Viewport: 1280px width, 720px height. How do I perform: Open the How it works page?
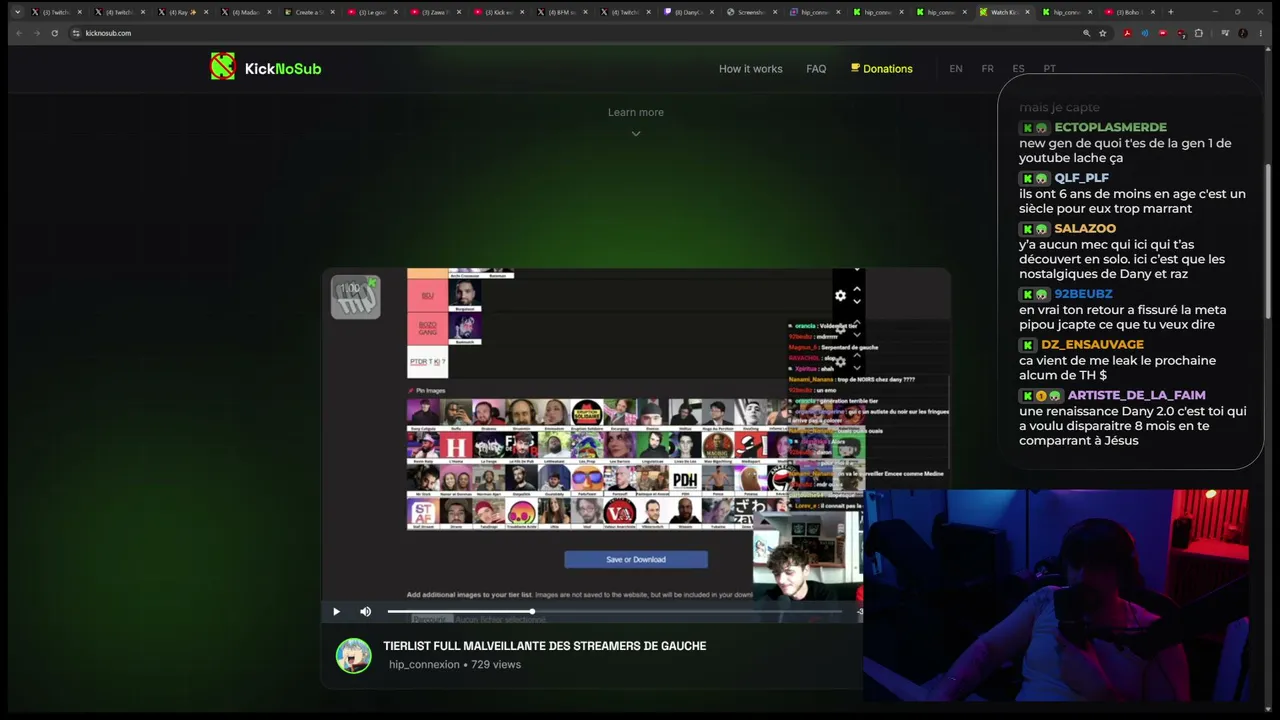pyautogui.click(x=750, y=69)
